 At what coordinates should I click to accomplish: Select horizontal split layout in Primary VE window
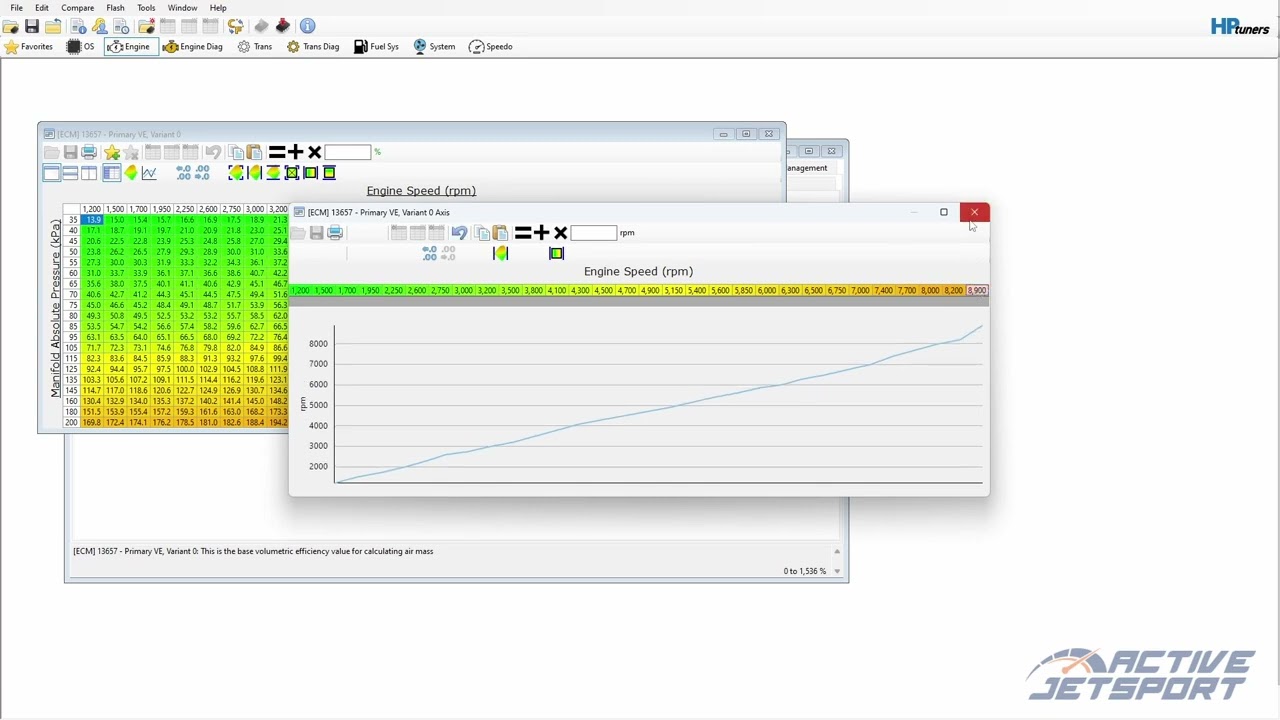[x=70, y=173]
